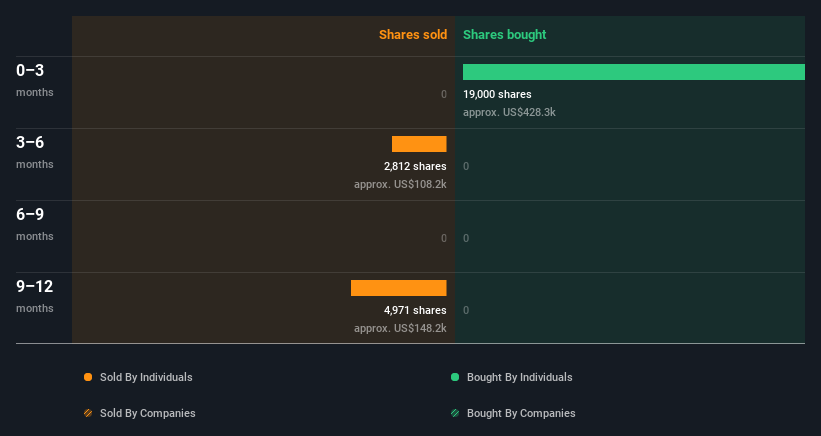Click the striped Sold By Companies legend icon
The width and height of the screenshot is (821, 436).
tap(88, 413)
